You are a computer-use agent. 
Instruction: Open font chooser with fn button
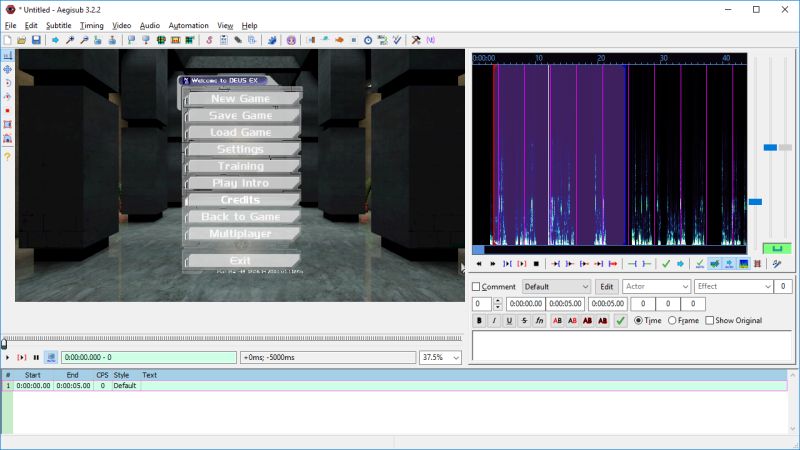(539, 320)
